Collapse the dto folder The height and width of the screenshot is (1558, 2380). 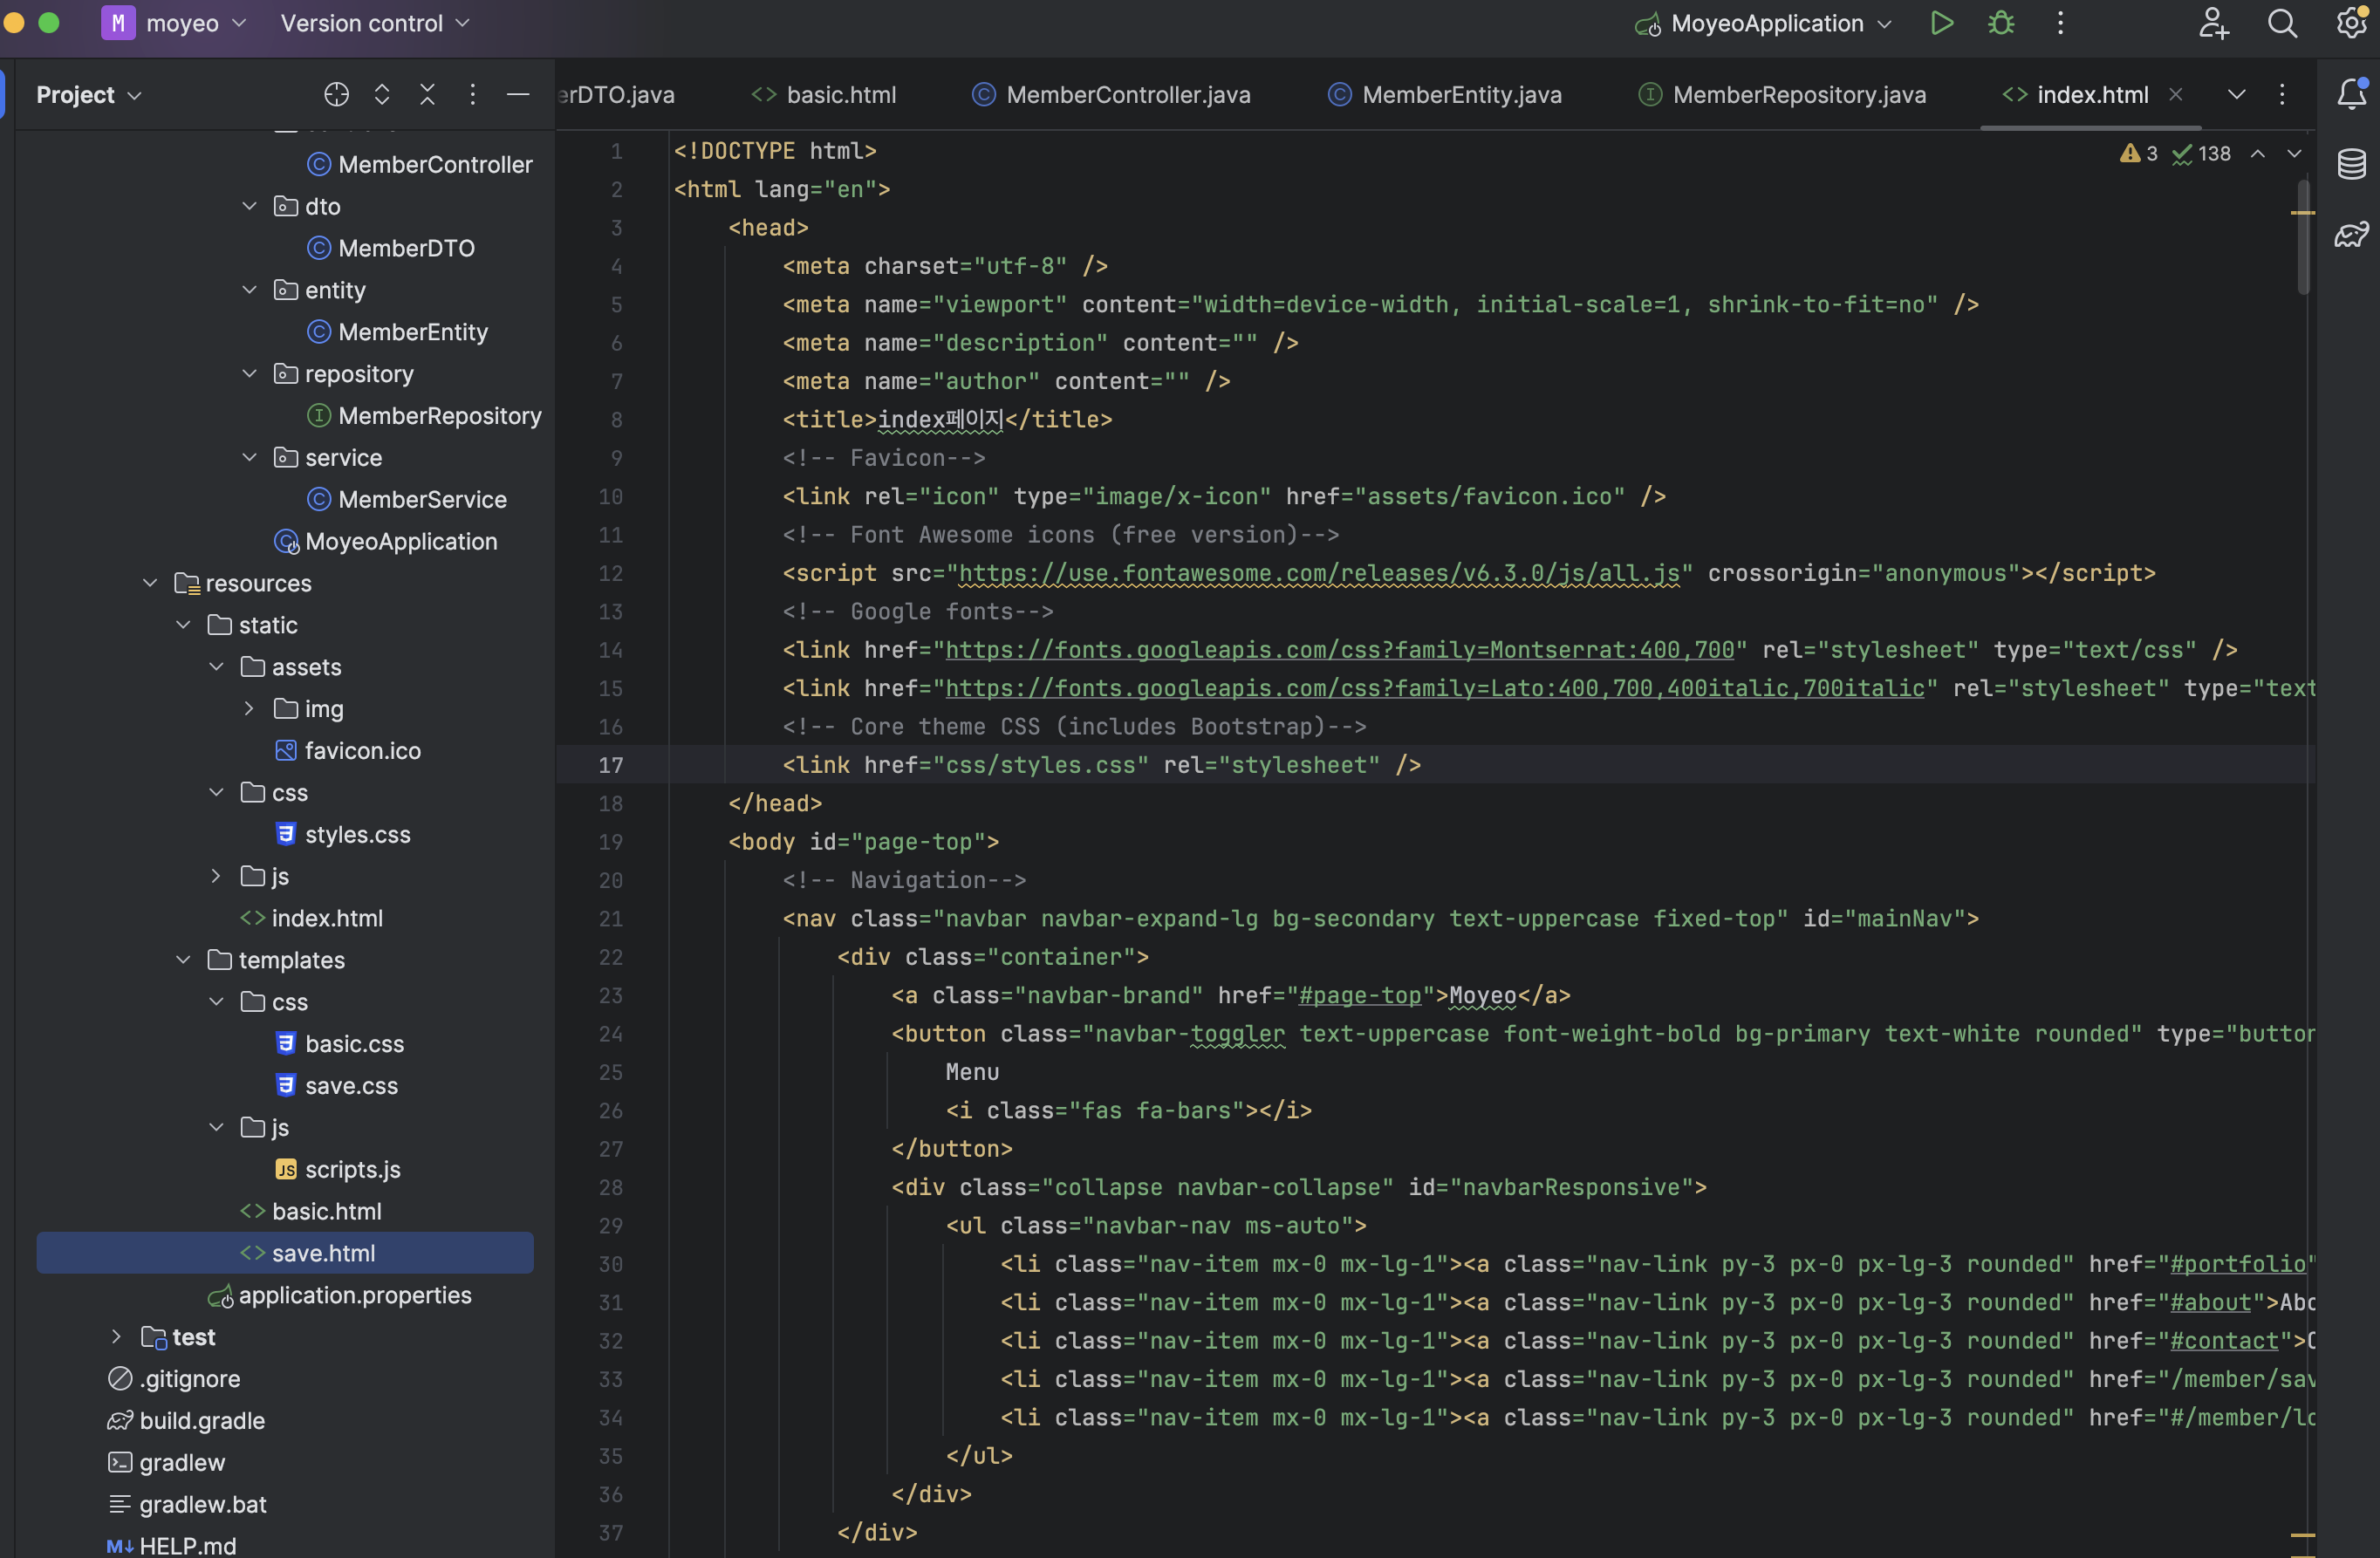pyautogui.click(x=250, y=206)
